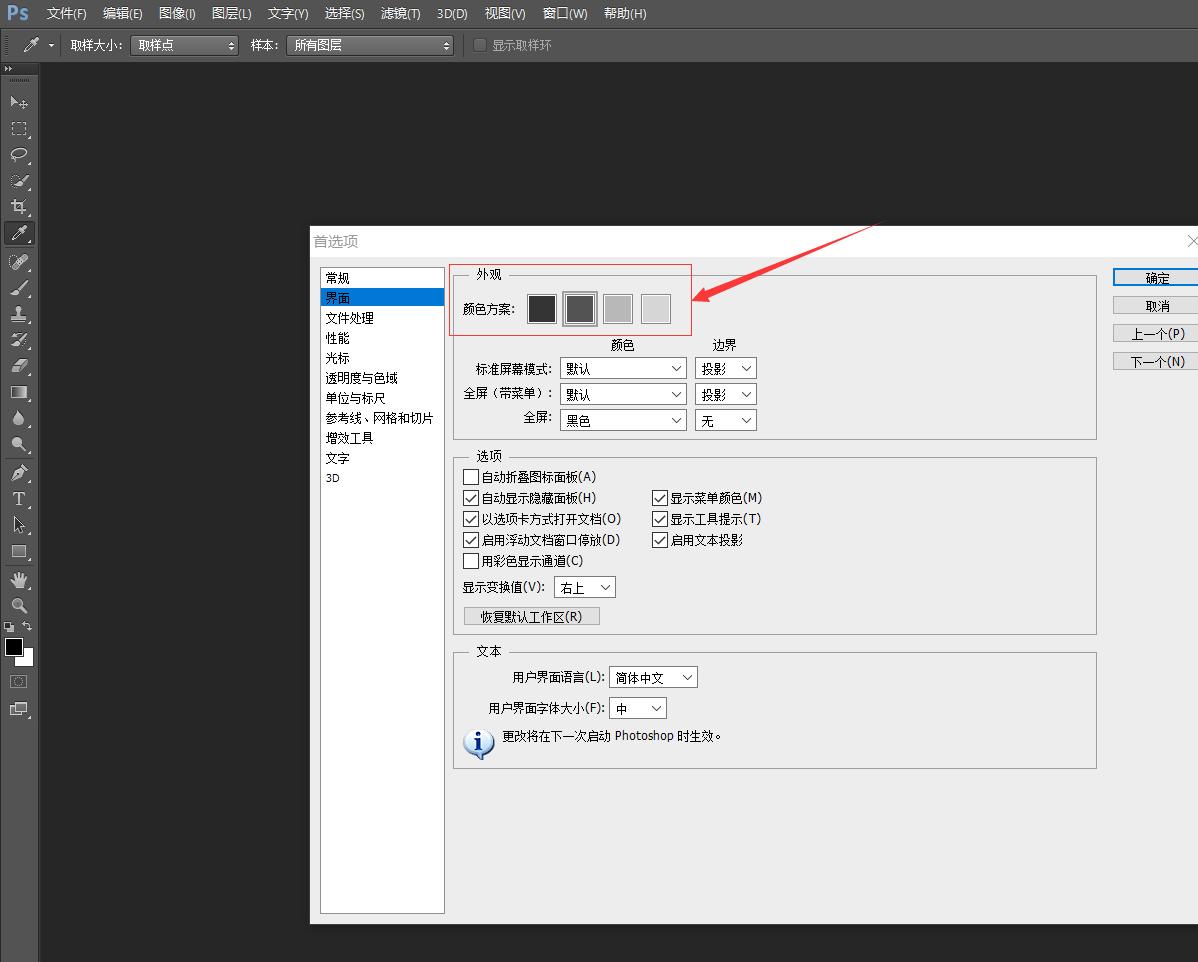Image resolution: width=1198 pixels, height=962 pixels.
Task: Activate the Horizontal Type tool
Action: pyautogui.click(x=19, y=498)
